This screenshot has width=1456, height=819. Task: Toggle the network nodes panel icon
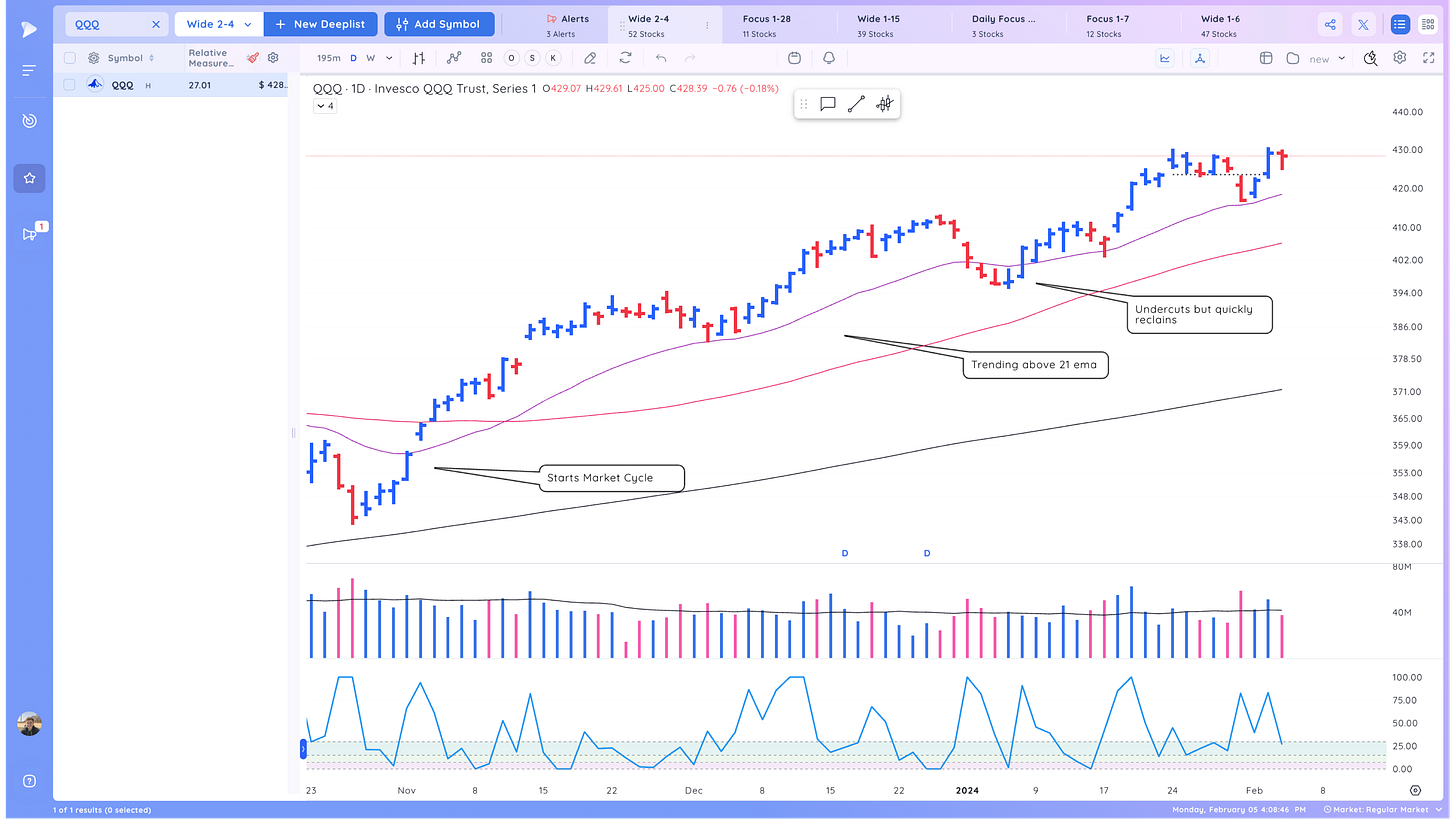coord(1200,58)
